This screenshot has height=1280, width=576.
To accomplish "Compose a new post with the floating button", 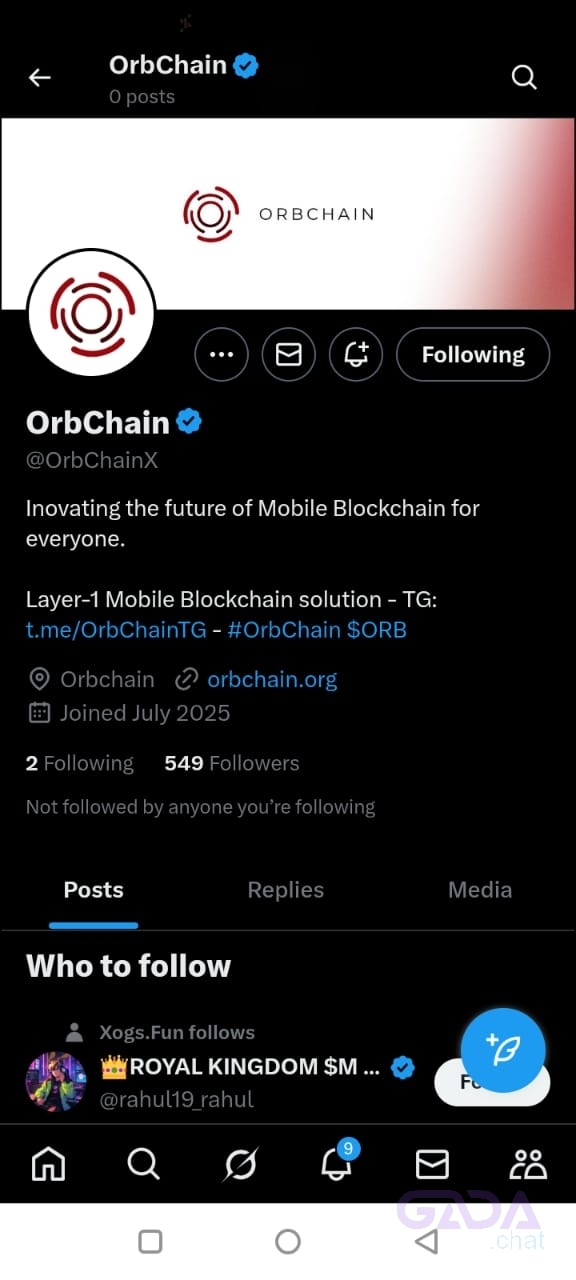I will pyautogui.click(x=503, y=1050).
